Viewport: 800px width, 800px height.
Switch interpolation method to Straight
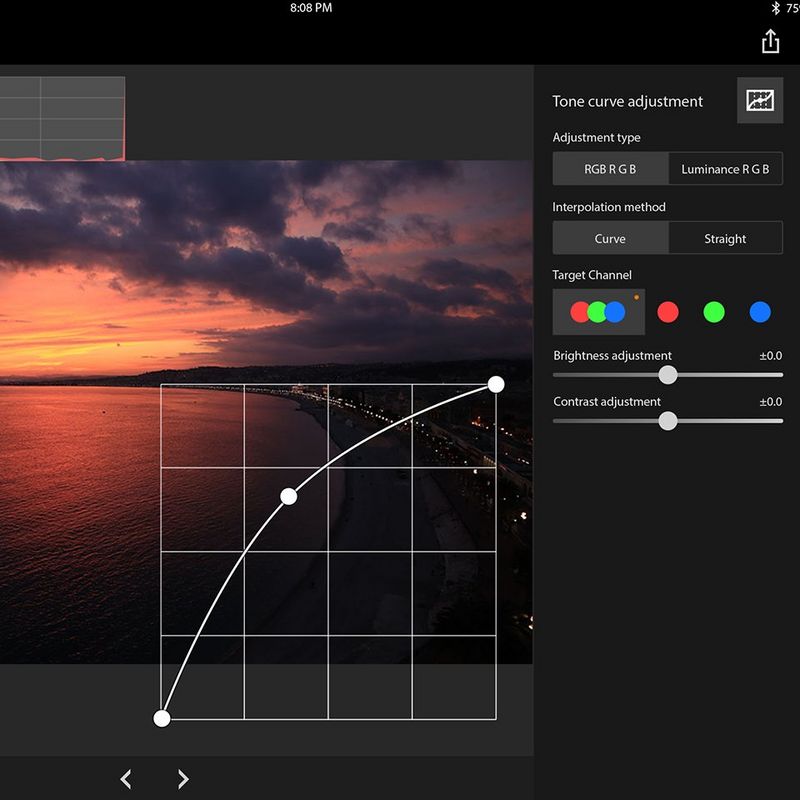(725, 238)
